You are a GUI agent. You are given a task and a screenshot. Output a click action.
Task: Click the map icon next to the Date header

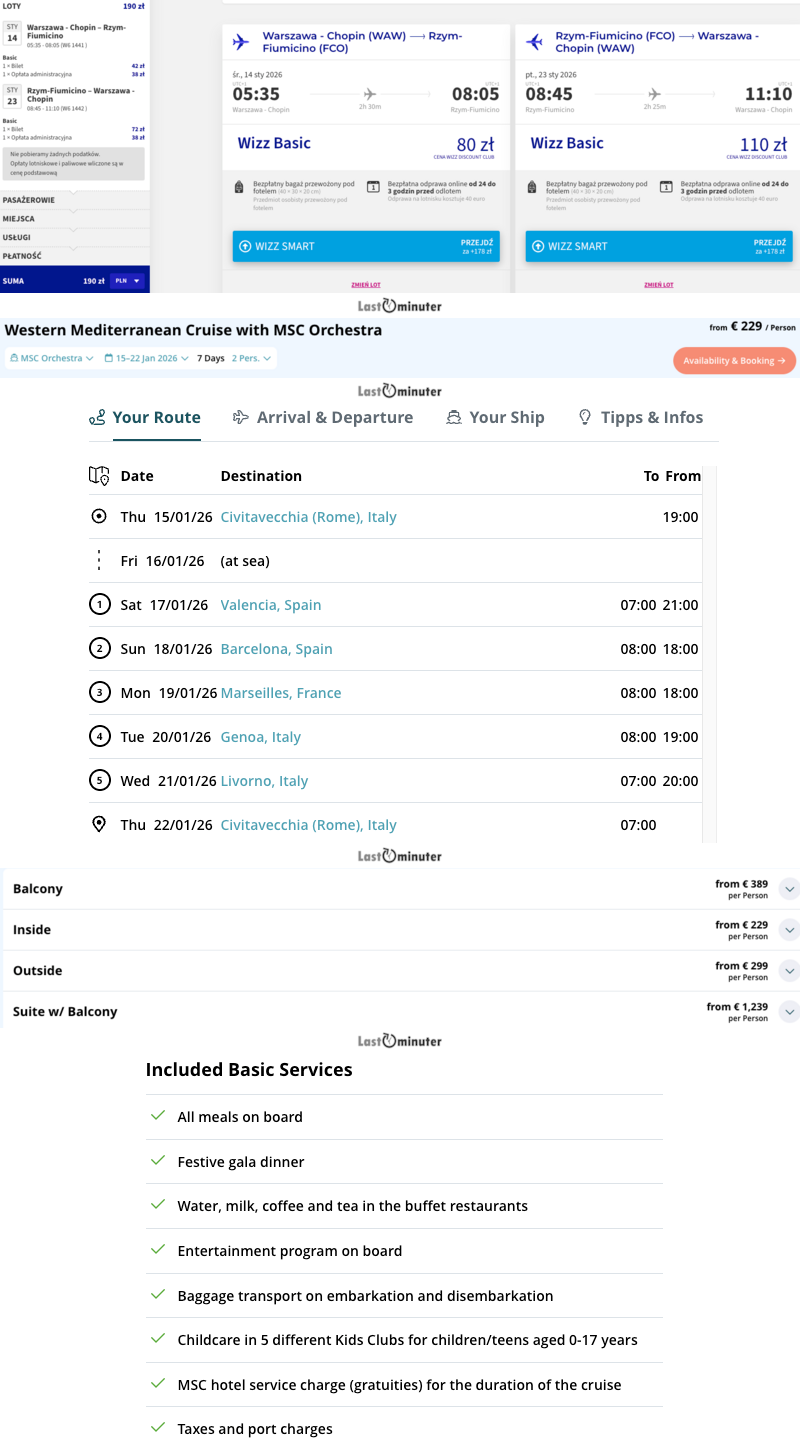pos(99,476)
